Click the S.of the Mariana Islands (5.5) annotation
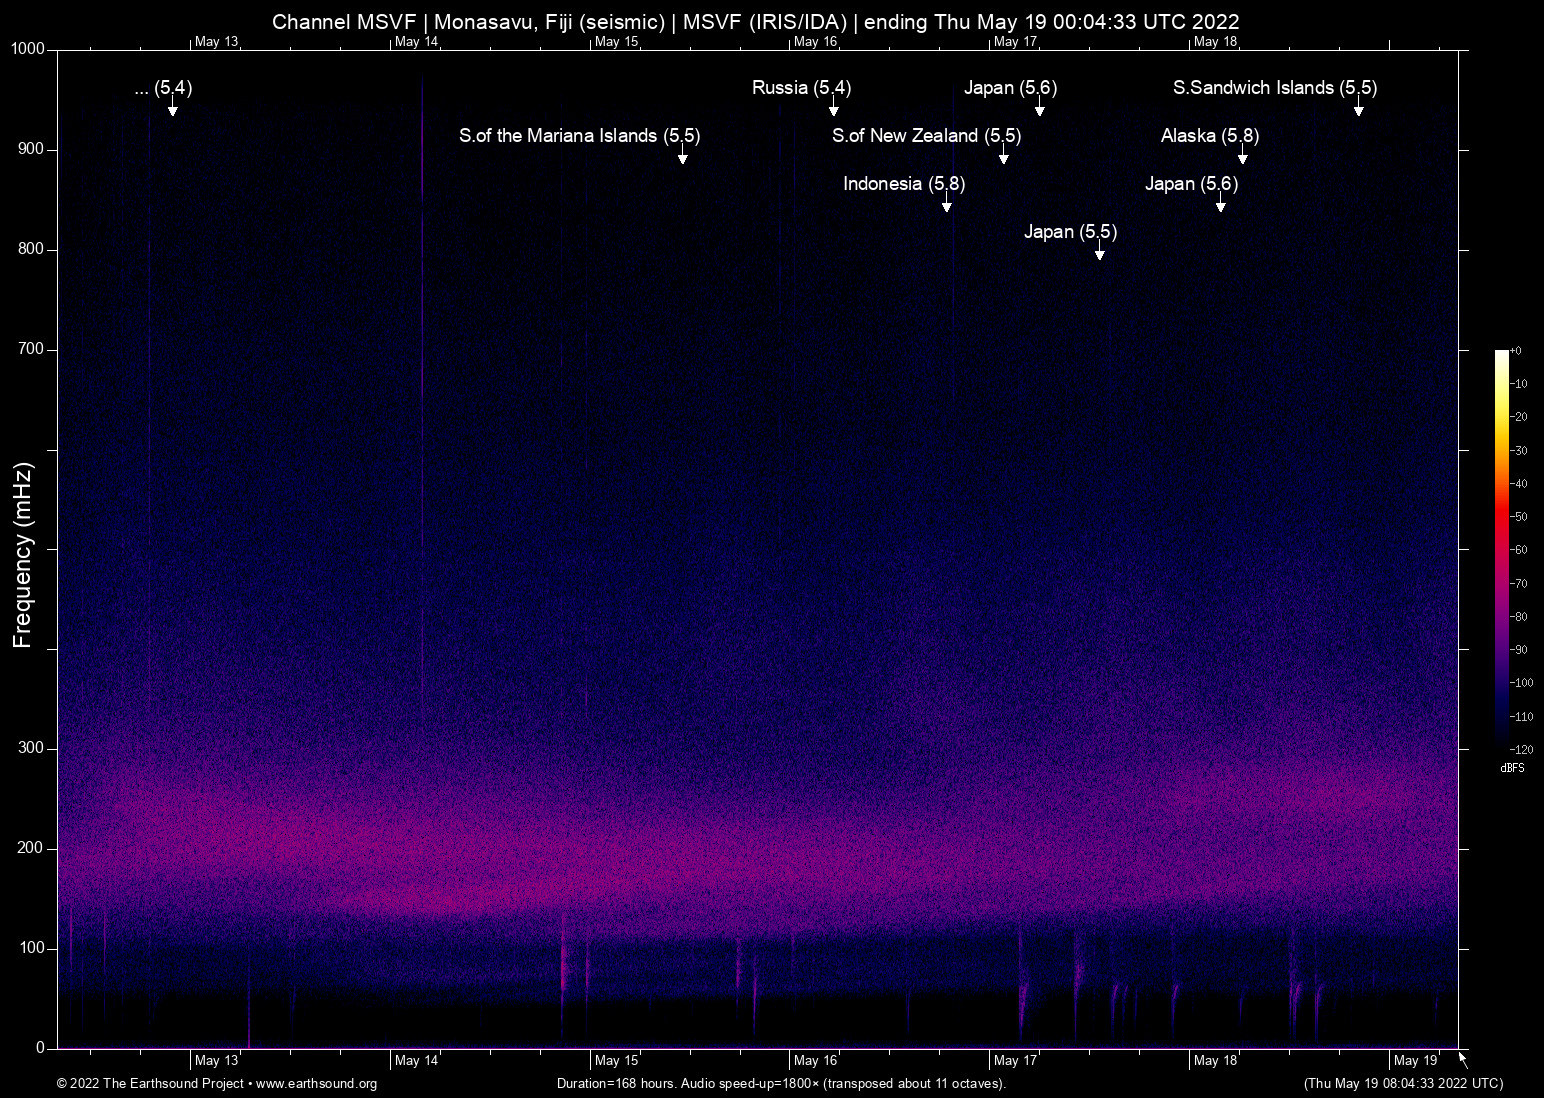This screenshot has width=1544, height=1098. [x=580, y=136]
